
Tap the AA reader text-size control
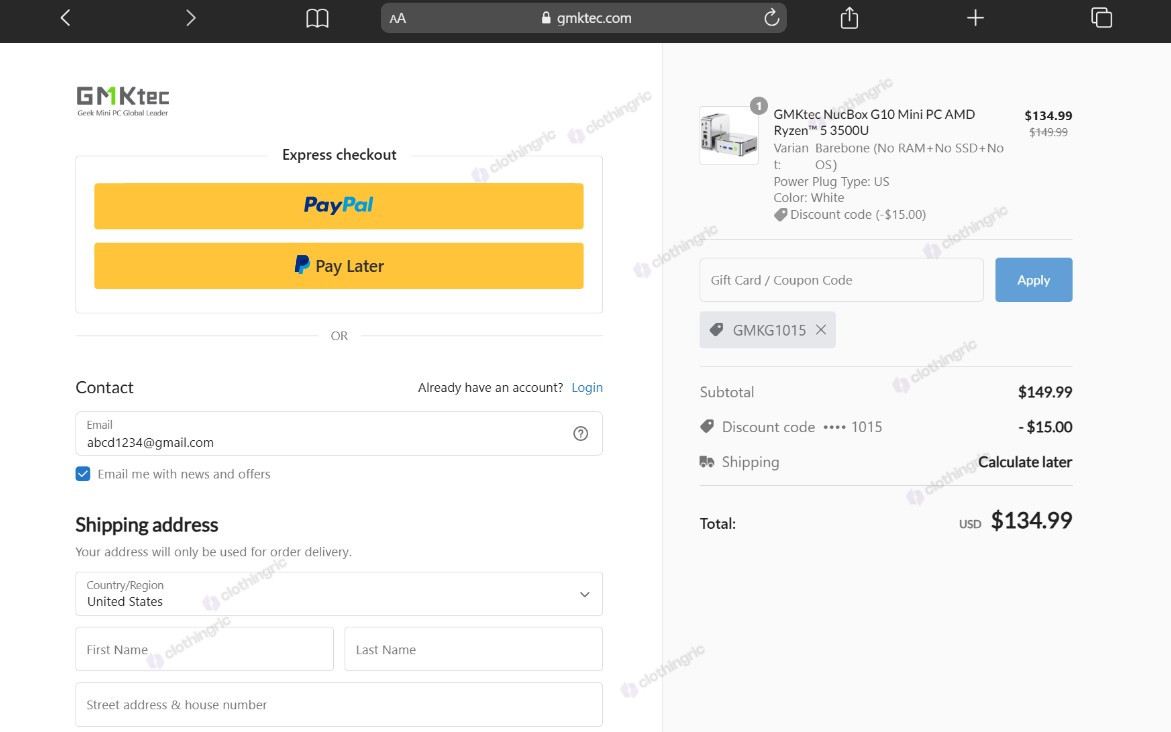click(398, 18)
